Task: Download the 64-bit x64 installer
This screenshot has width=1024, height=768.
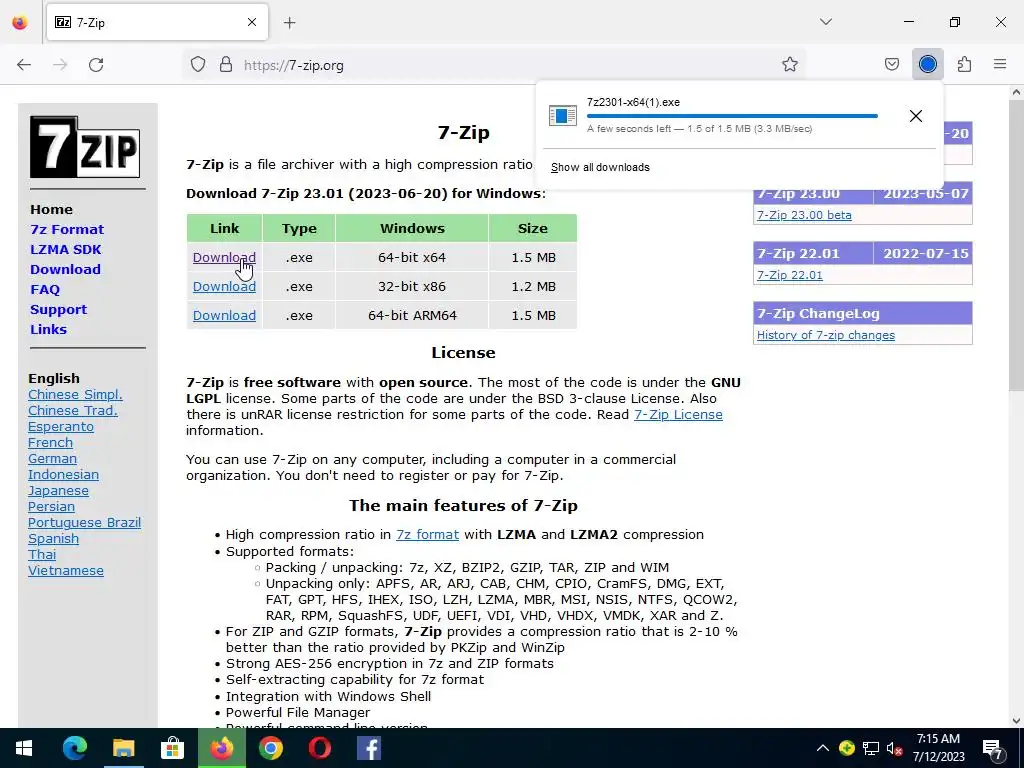Action: [x=224, y=257]
